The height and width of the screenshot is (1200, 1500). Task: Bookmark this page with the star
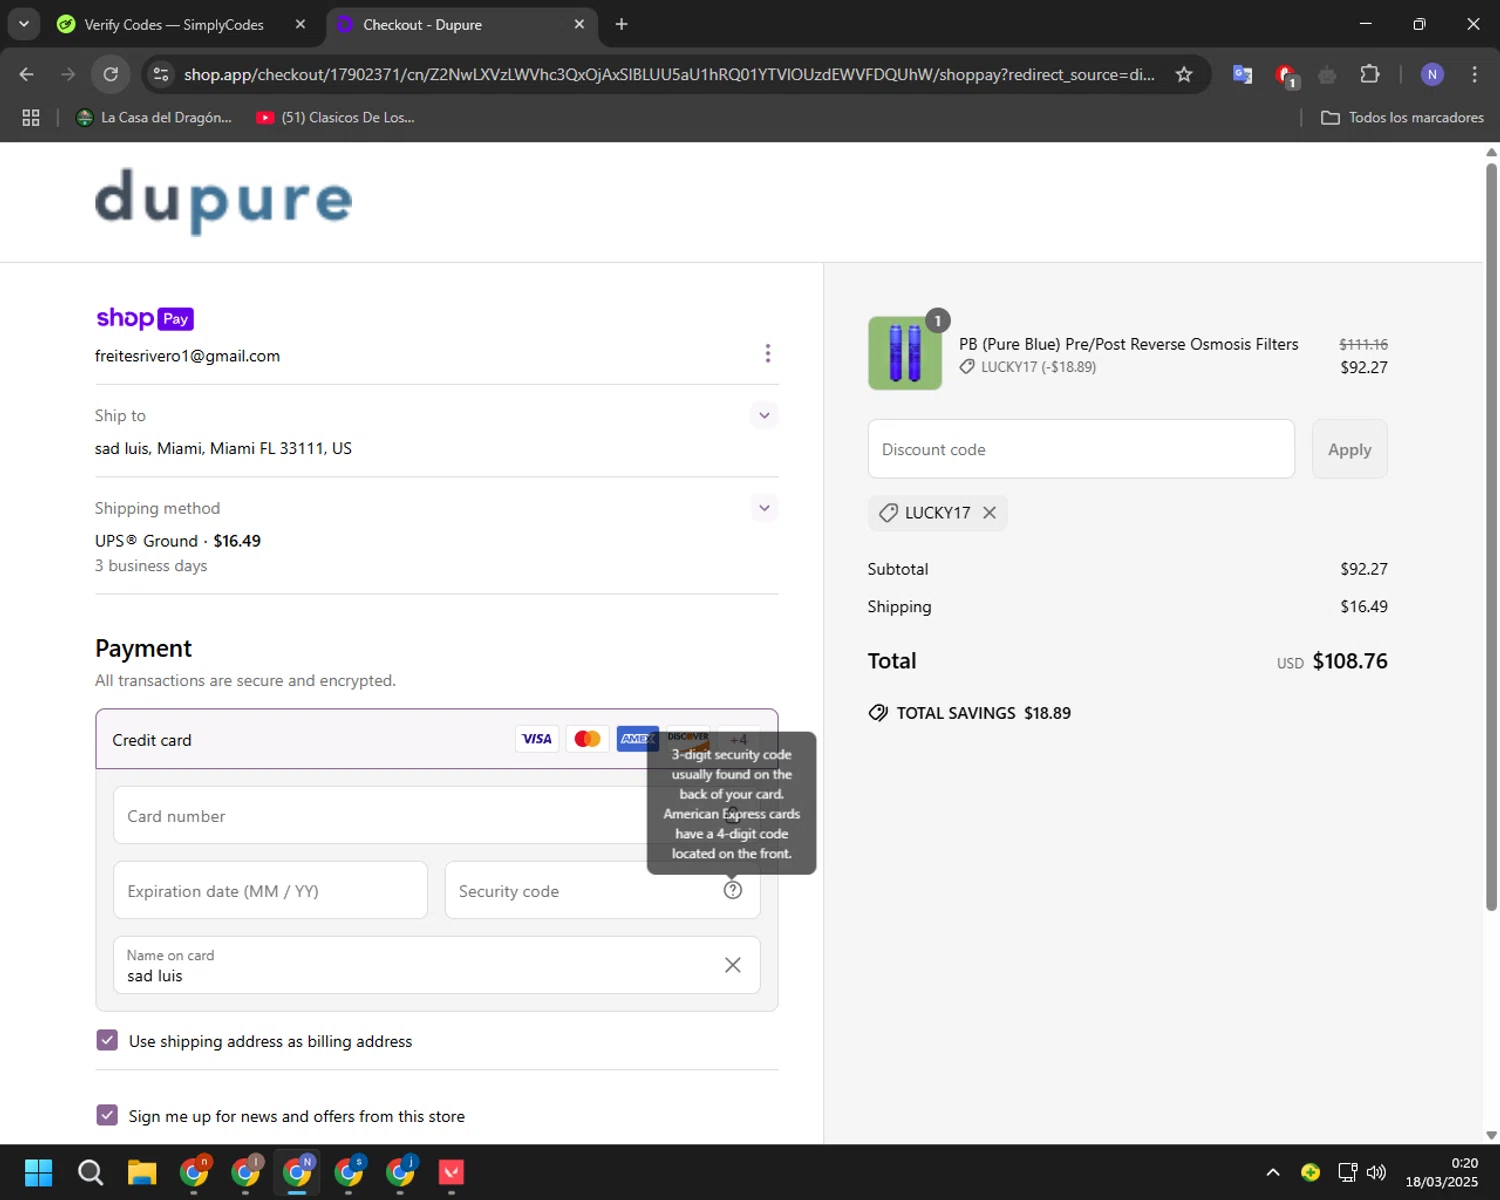pyautogui.click(x=1184, y=74)
